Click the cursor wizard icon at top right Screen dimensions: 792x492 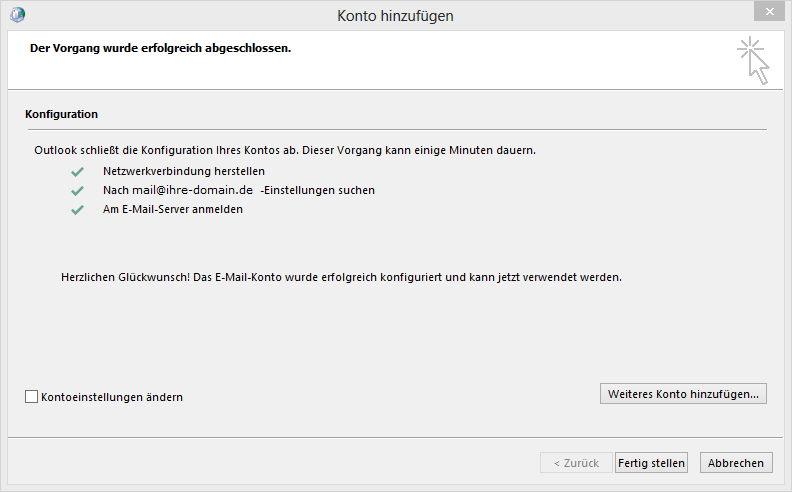tap(753, 61)
